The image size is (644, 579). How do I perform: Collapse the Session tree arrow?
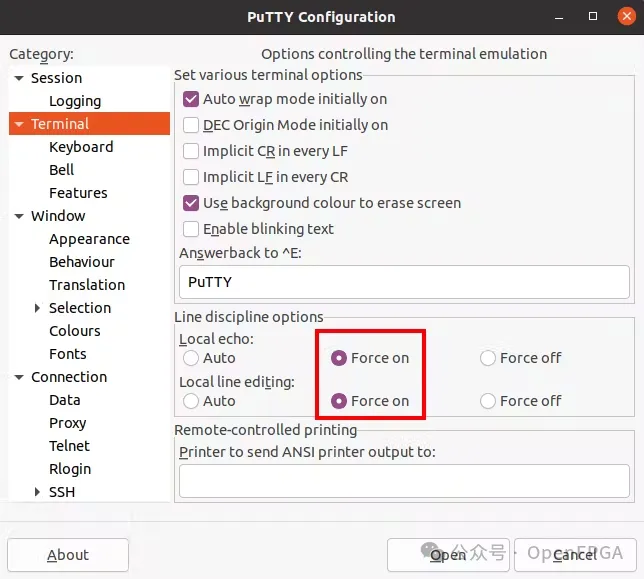pos(19,78)
